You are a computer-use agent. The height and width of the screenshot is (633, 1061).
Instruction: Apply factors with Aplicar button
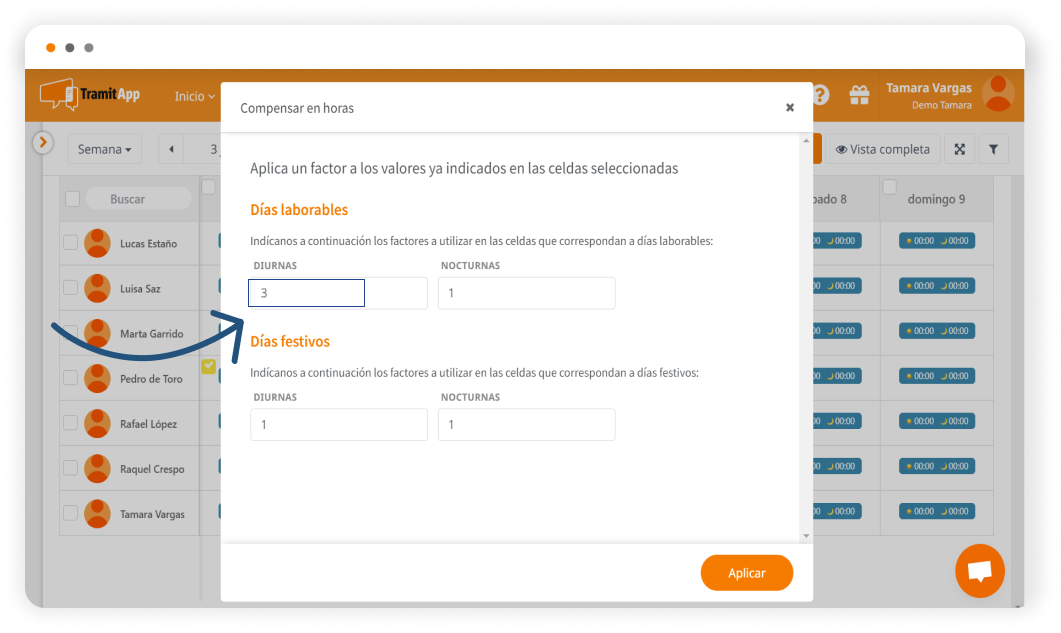[746, 573]
